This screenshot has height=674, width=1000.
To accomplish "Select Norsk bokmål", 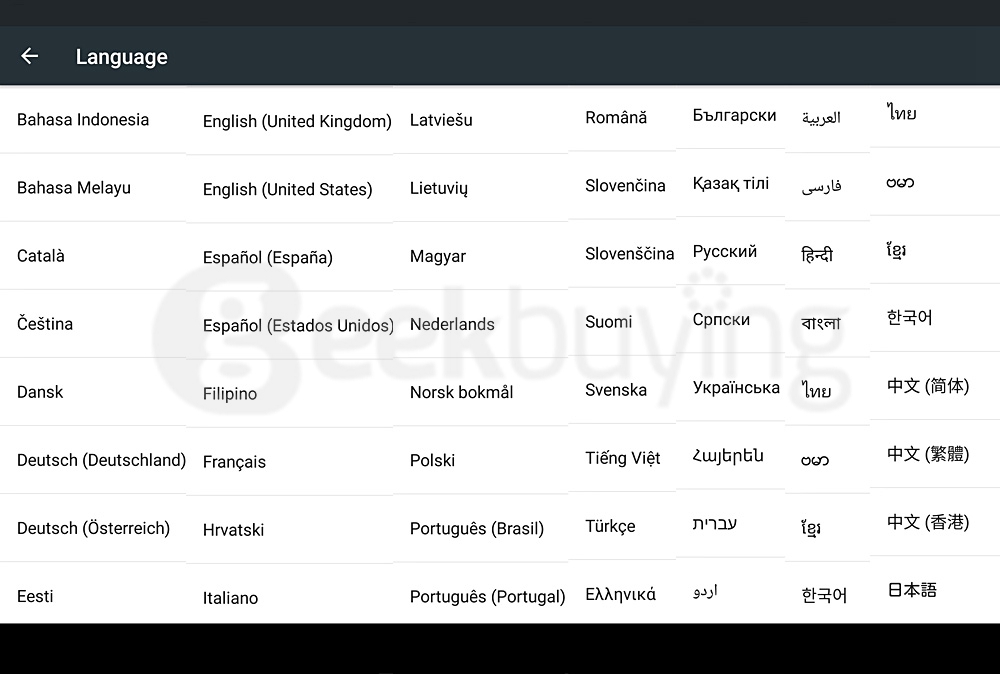I will [x=462, y=392].
